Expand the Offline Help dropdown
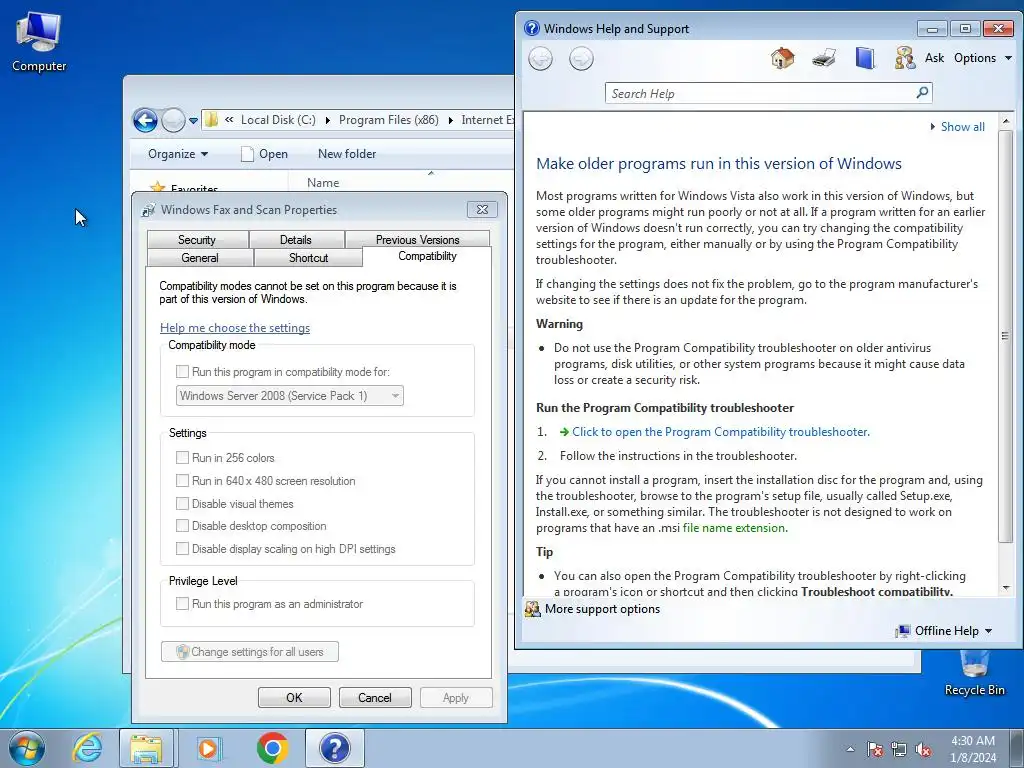The width and height of the screenshot is (1024, 768). point(988,631)
